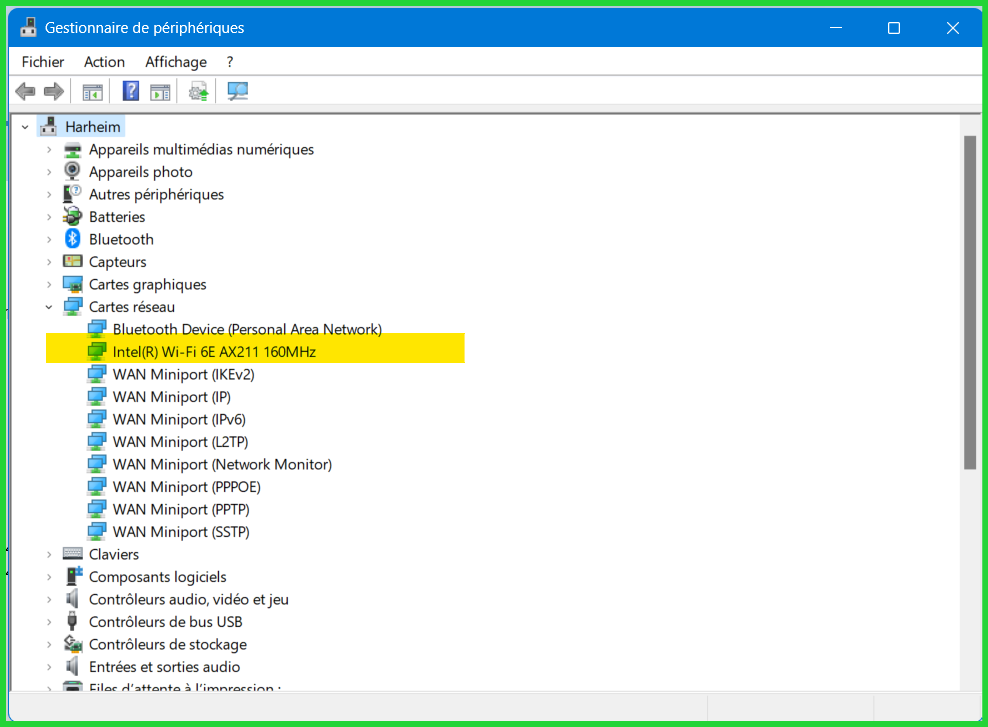Expand Contrôleurs de bus USB
The image size is (988, 727).
tap(49, 622)
